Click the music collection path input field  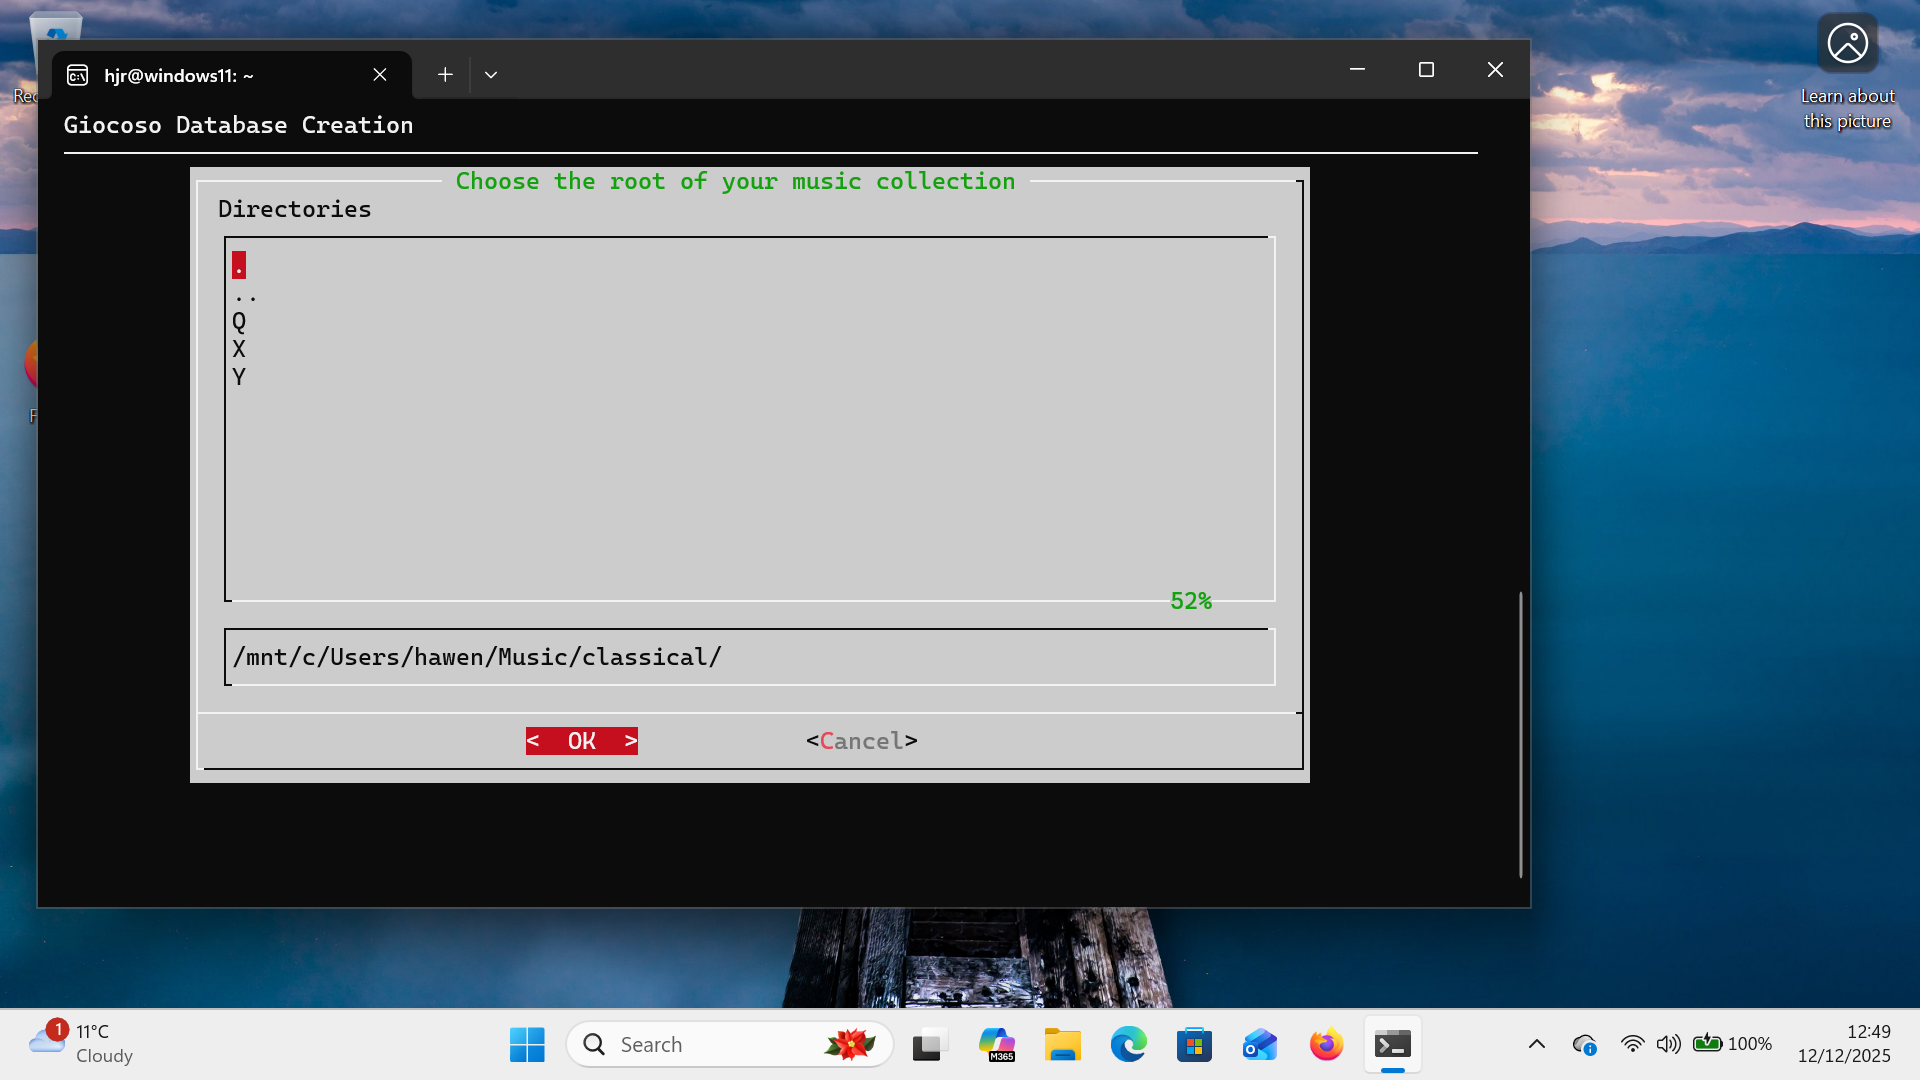click(x=750, y=657)
